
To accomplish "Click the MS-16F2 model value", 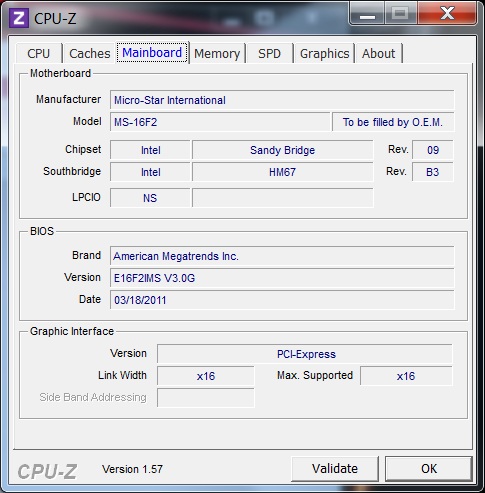I will 220,122.
